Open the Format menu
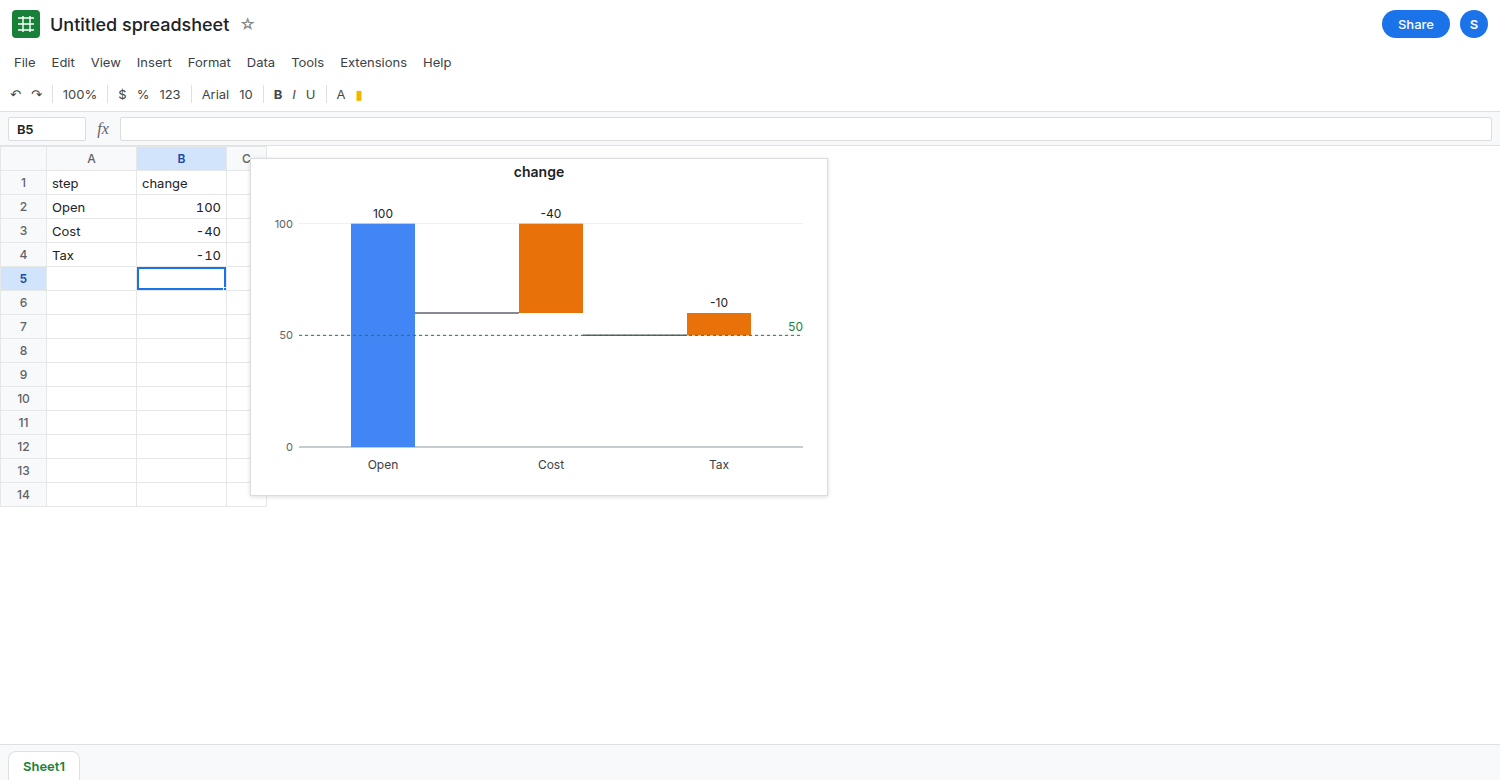Viewport: 1500px width, 780px height. click(x=209, y=62)
